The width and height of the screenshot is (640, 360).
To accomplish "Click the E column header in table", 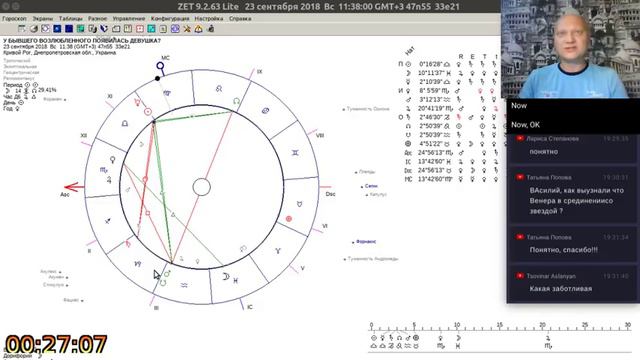I will pyautogui.click(x=472, y=56).
